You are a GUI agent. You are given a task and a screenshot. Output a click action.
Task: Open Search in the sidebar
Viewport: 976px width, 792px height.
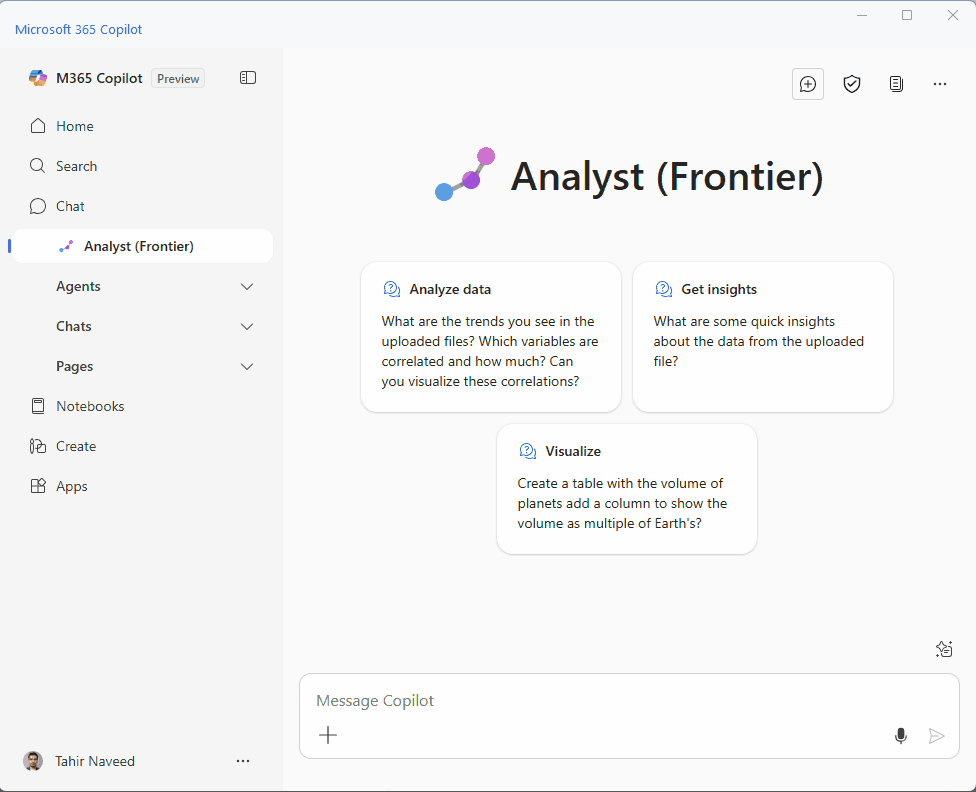pos(143,166)
